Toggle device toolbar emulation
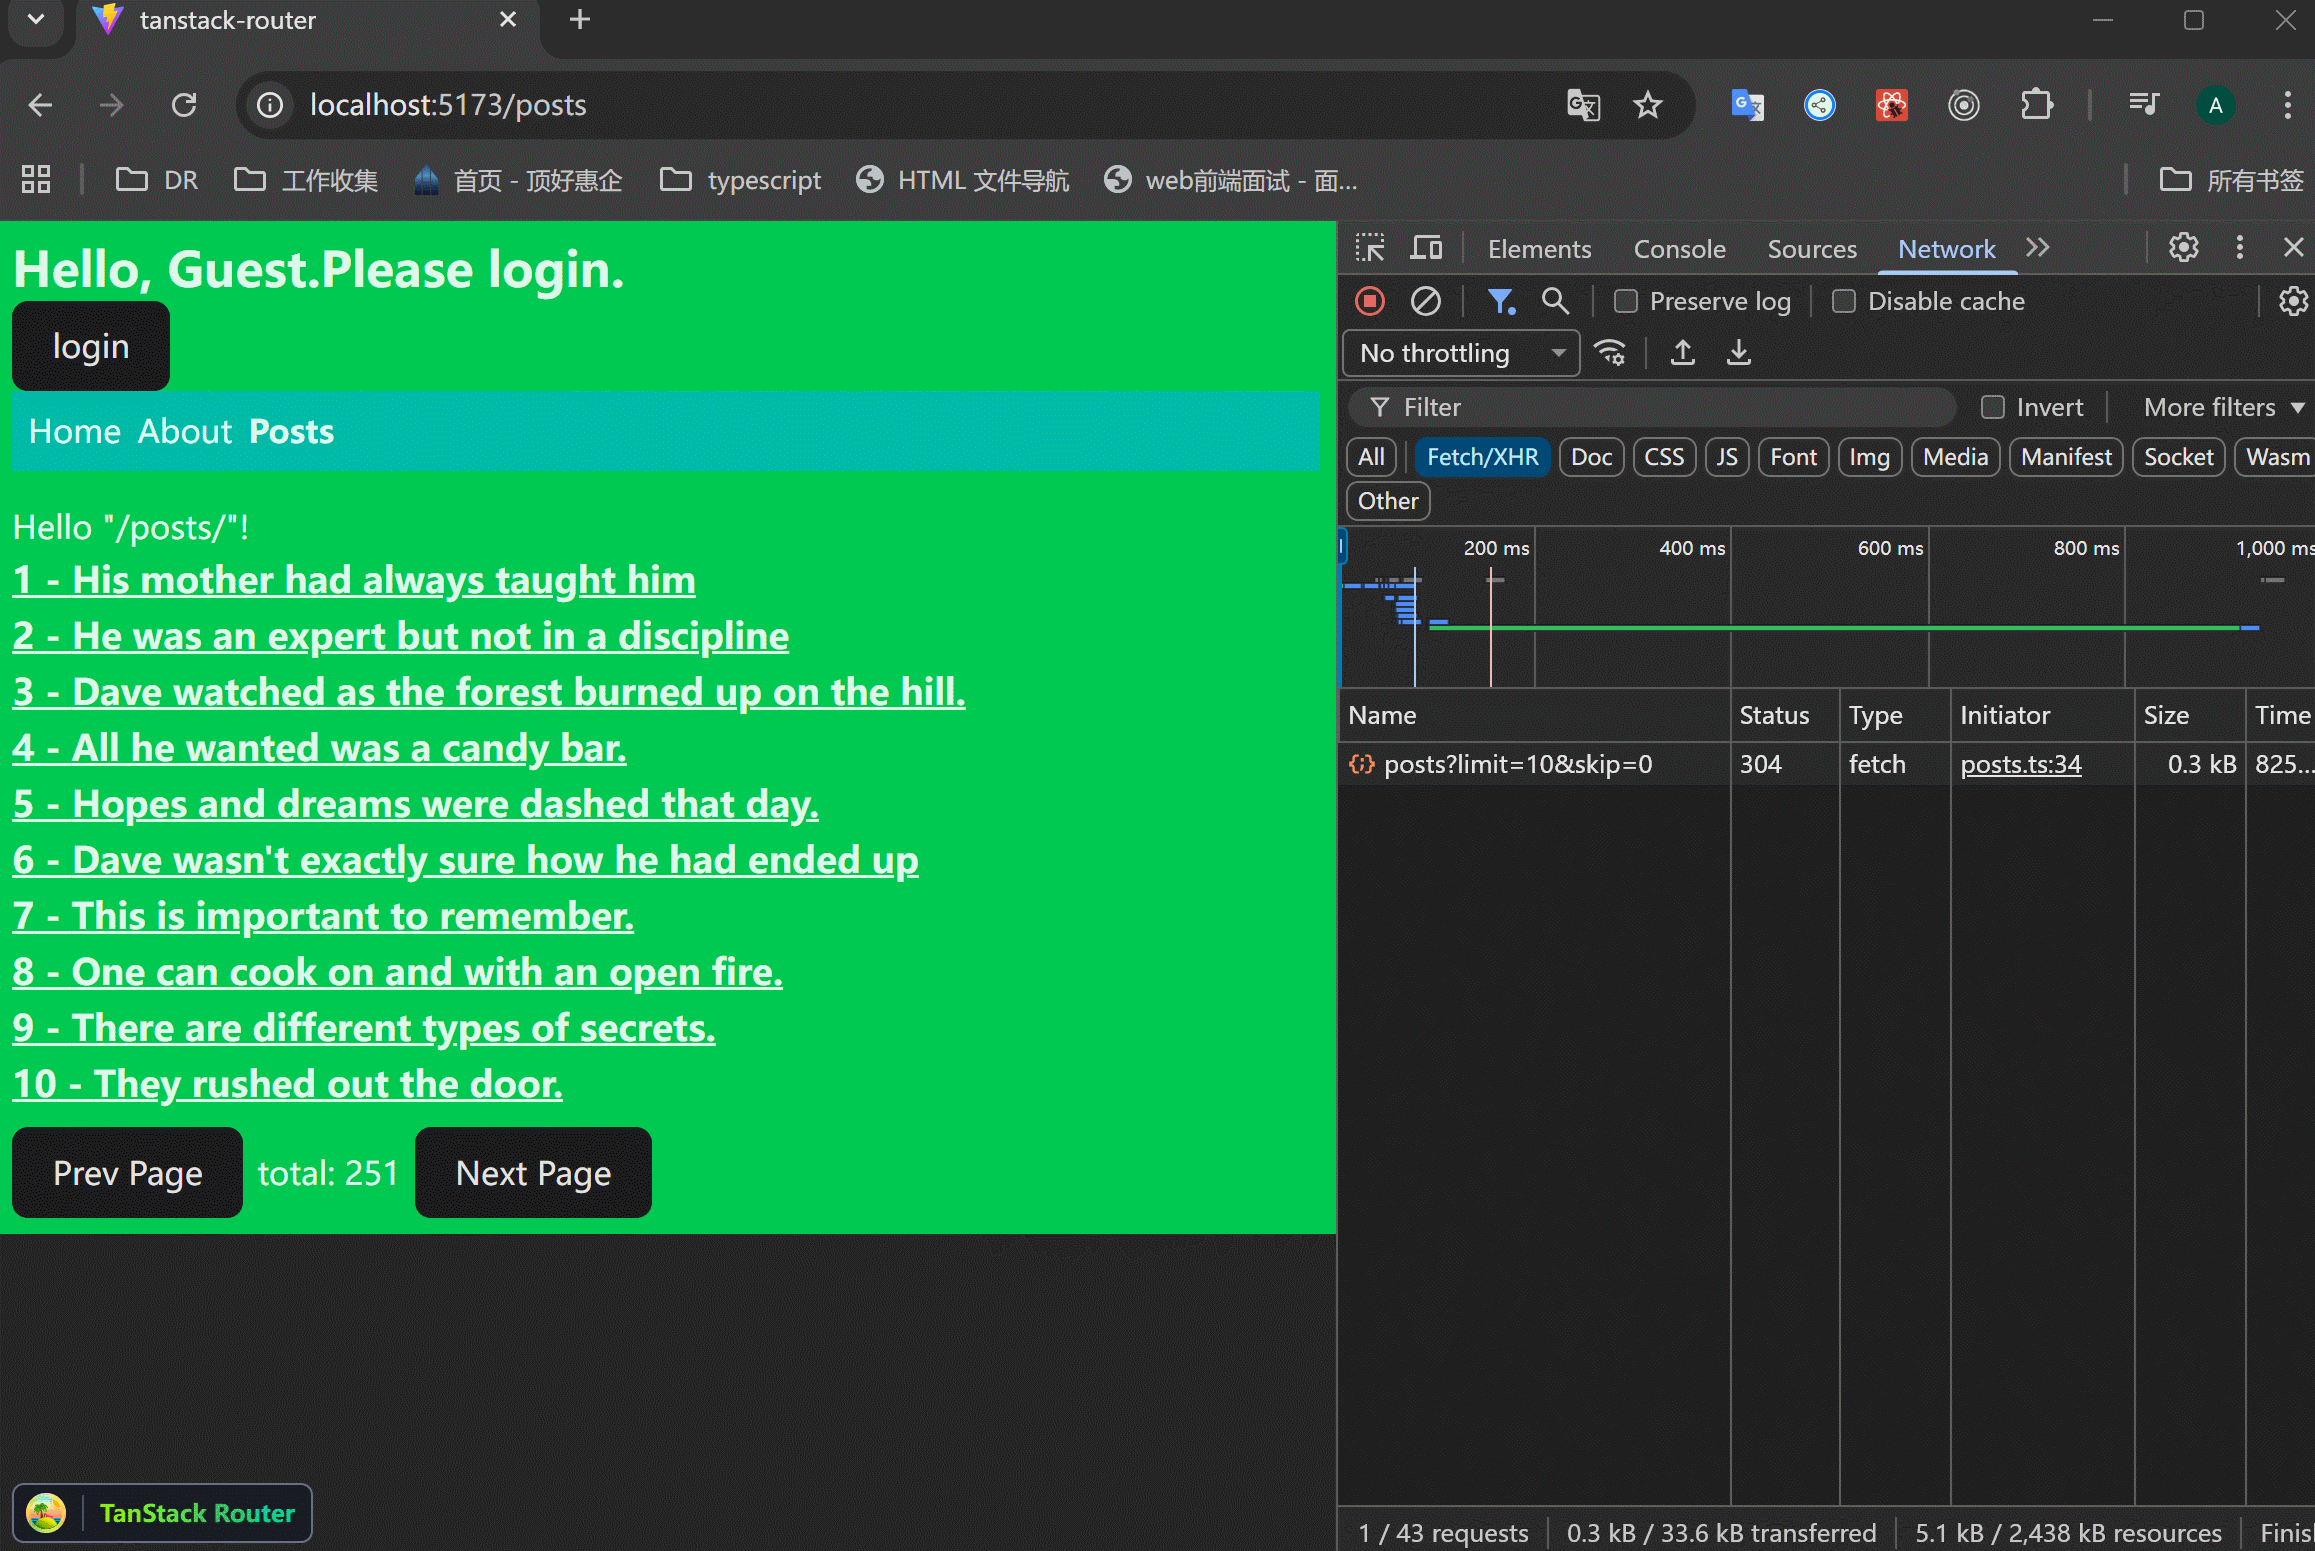The width and height of the screenshot is (2315, 1551). pyautogui.click(x=1426, y=248)
